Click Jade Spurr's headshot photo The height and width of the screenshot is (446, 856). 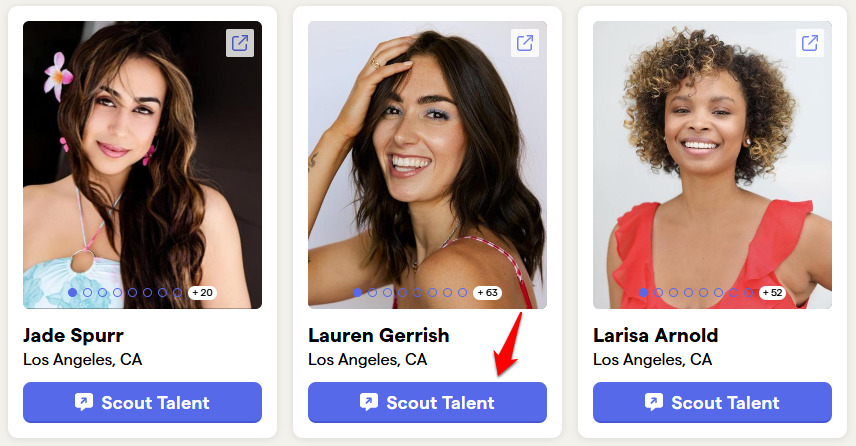142,165
